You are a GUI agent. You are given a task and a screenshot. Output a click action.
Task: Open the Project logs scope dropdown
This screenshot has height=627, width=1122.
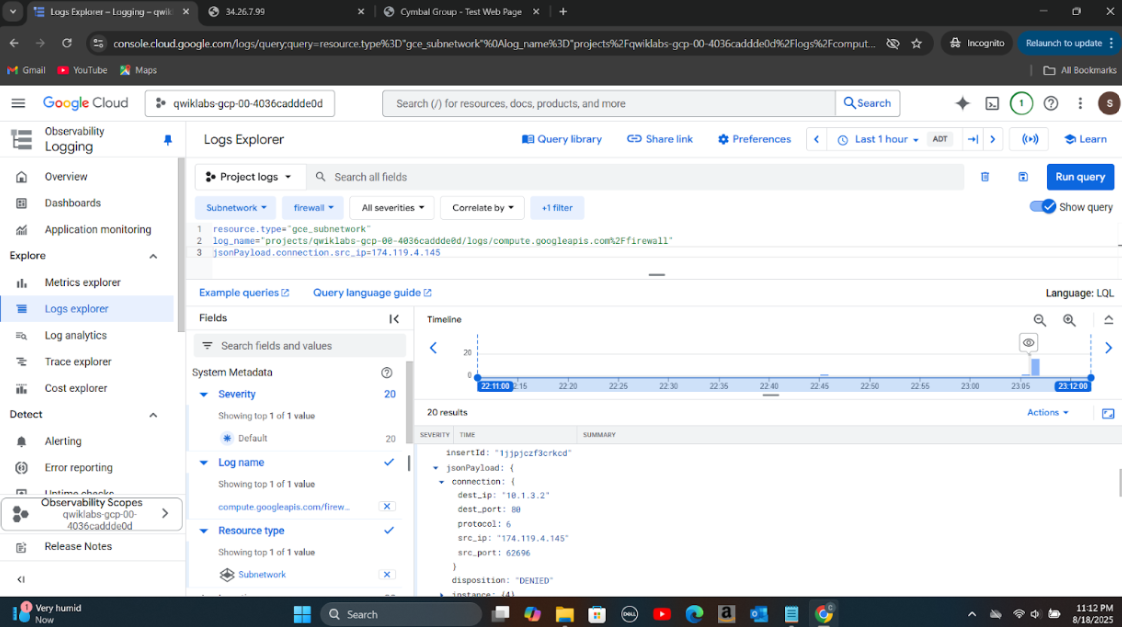[x=249, y=177]
